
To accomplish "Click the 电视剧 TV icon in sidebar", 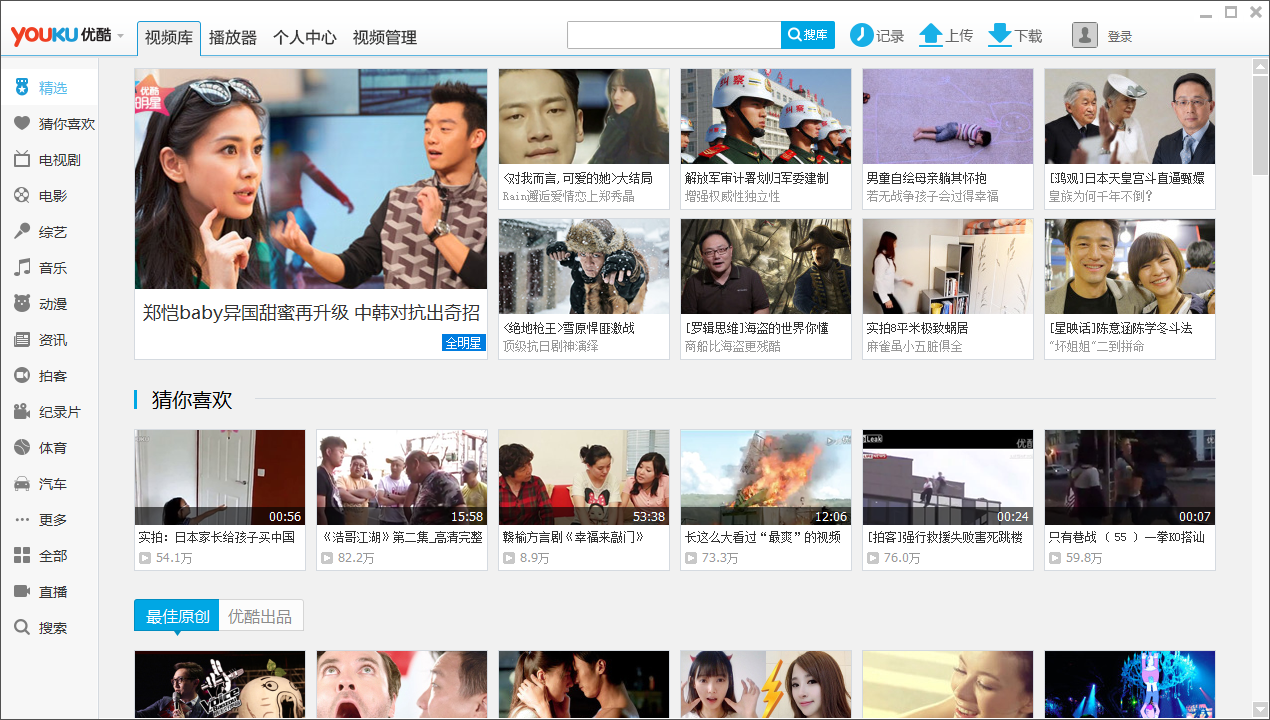I will click(22, 160).
